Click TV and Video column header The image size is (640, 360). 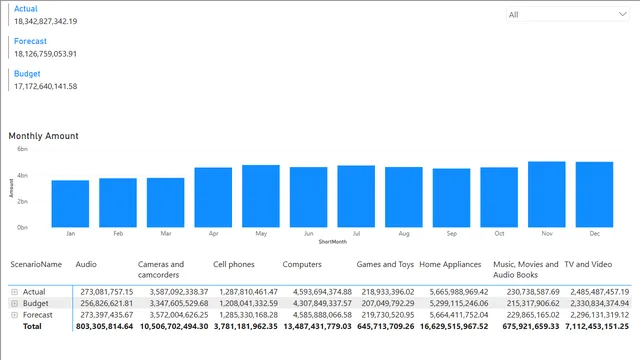coord(588,264)
